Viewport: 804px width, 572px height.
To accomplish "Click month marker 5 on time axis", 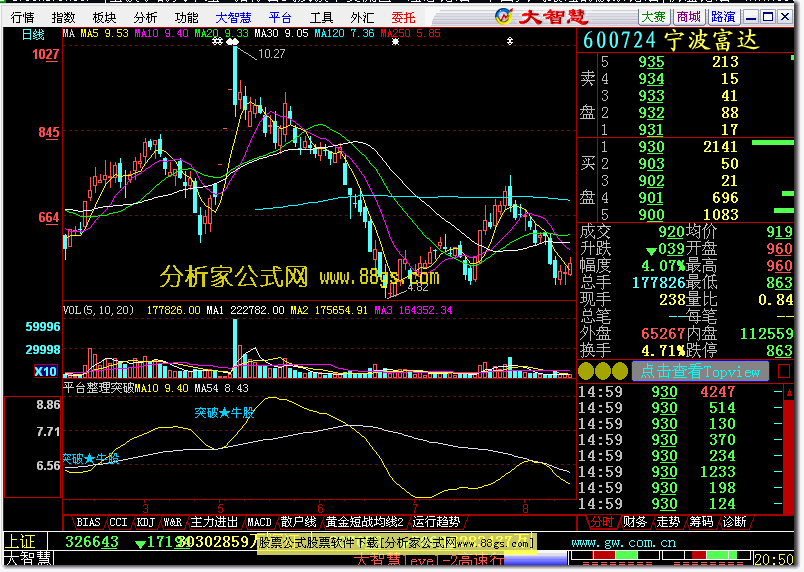I will point(220,508).
